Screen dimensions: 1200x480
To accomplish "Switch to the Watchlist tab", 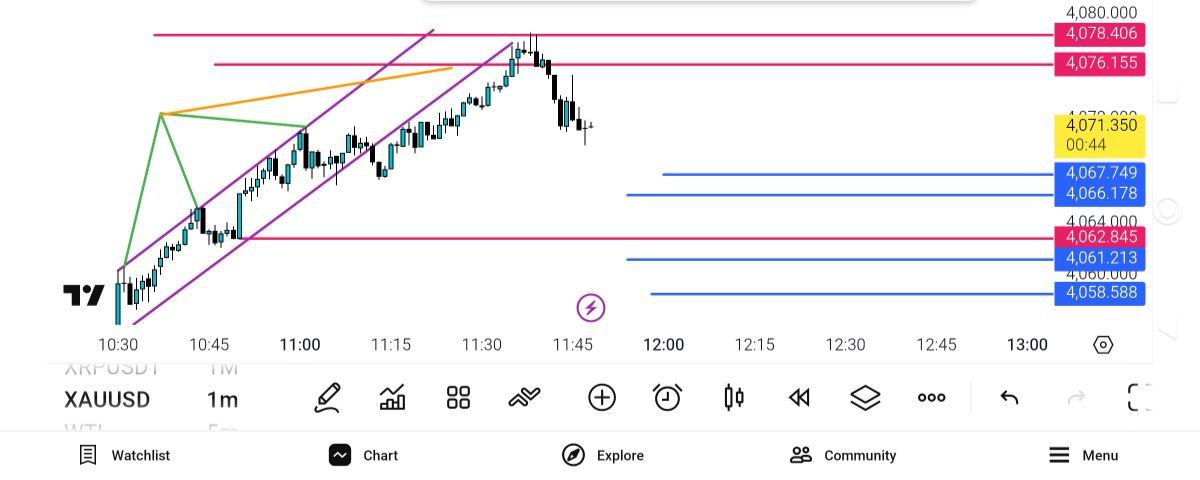I will (x=125, y=455).
